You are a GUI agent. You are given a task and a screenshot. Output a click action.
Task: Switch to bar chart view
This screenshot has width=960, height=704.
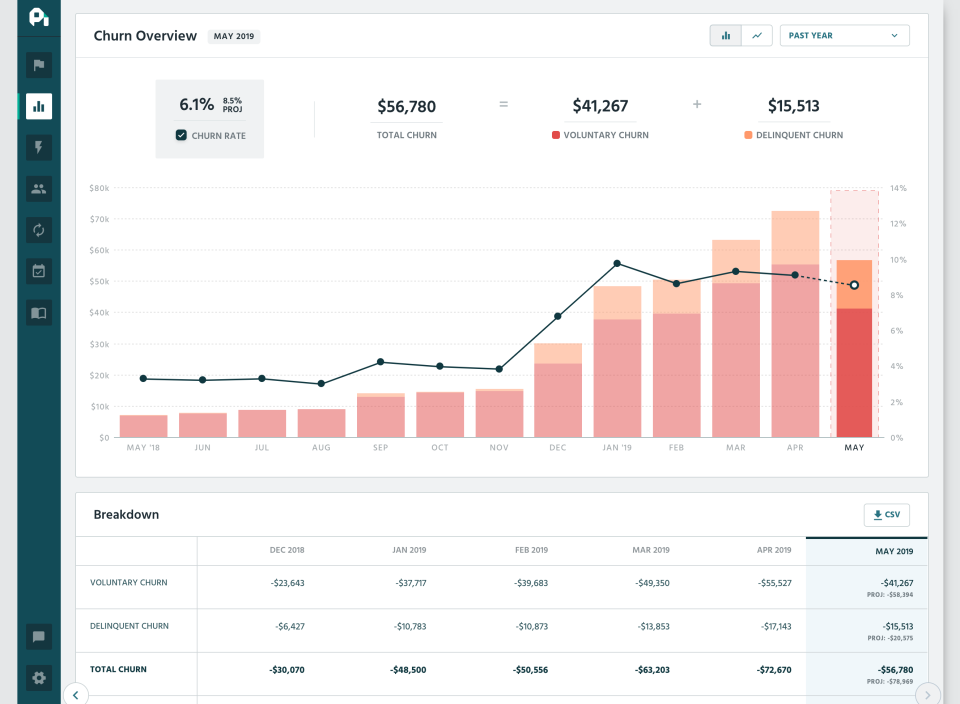(x=726, y=36)
